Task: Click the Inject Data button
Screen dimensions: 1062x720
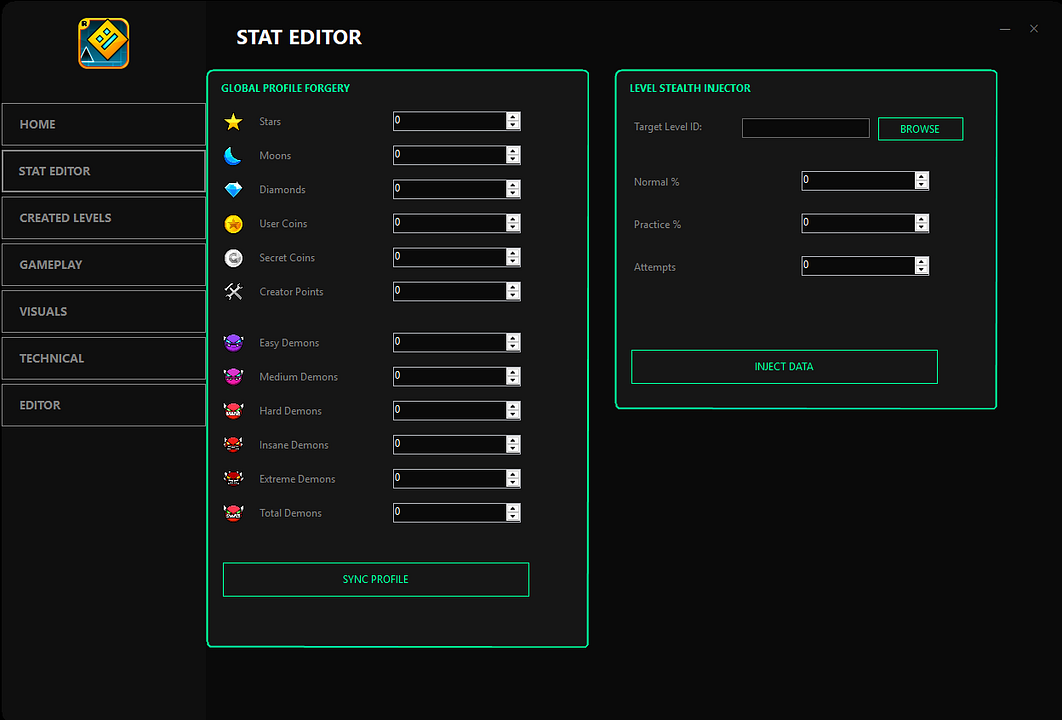Action: (784, 367)
